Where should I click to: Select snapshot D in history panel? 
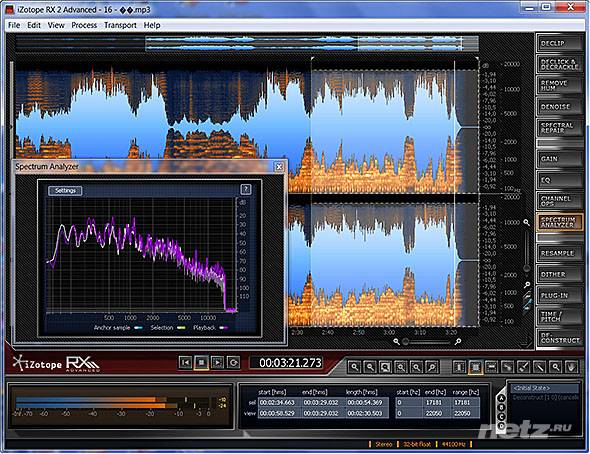[501, 426]
